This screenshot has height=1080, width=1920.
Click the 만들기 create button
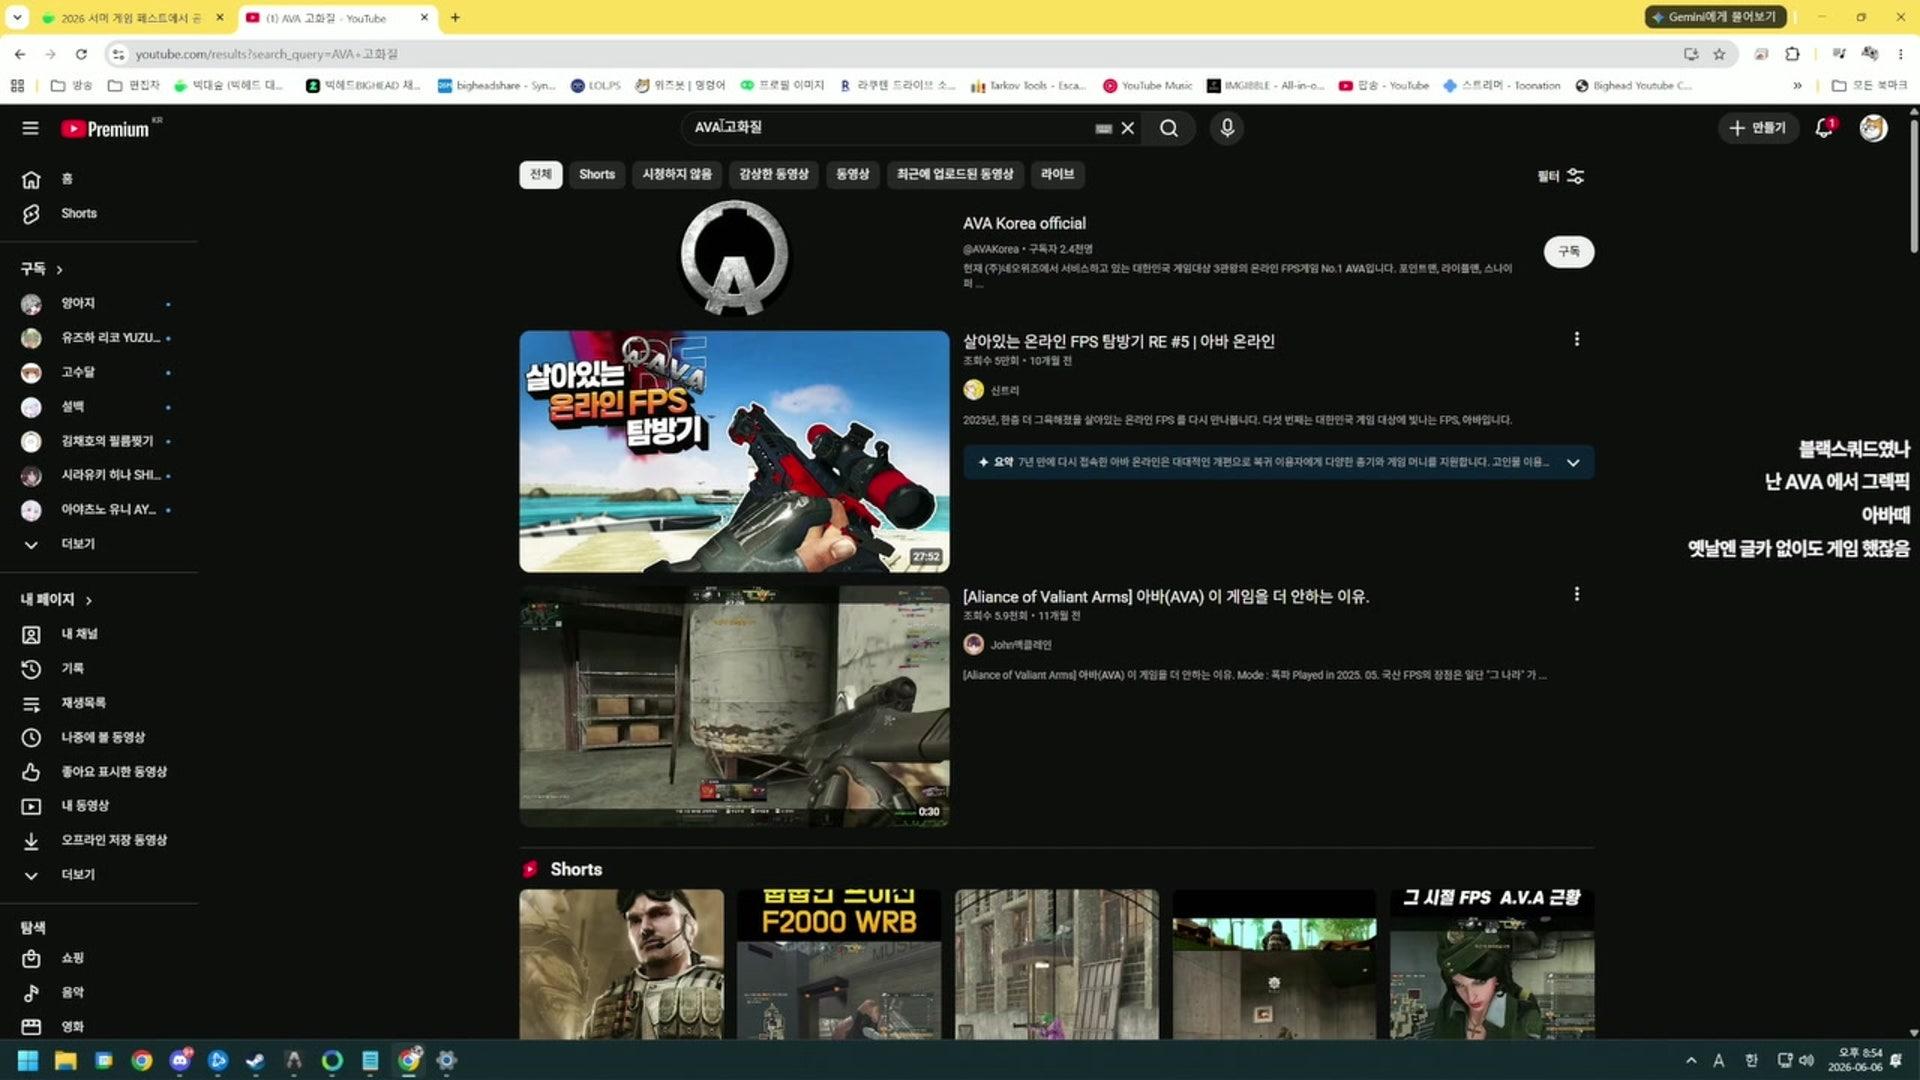(1758, 128)
